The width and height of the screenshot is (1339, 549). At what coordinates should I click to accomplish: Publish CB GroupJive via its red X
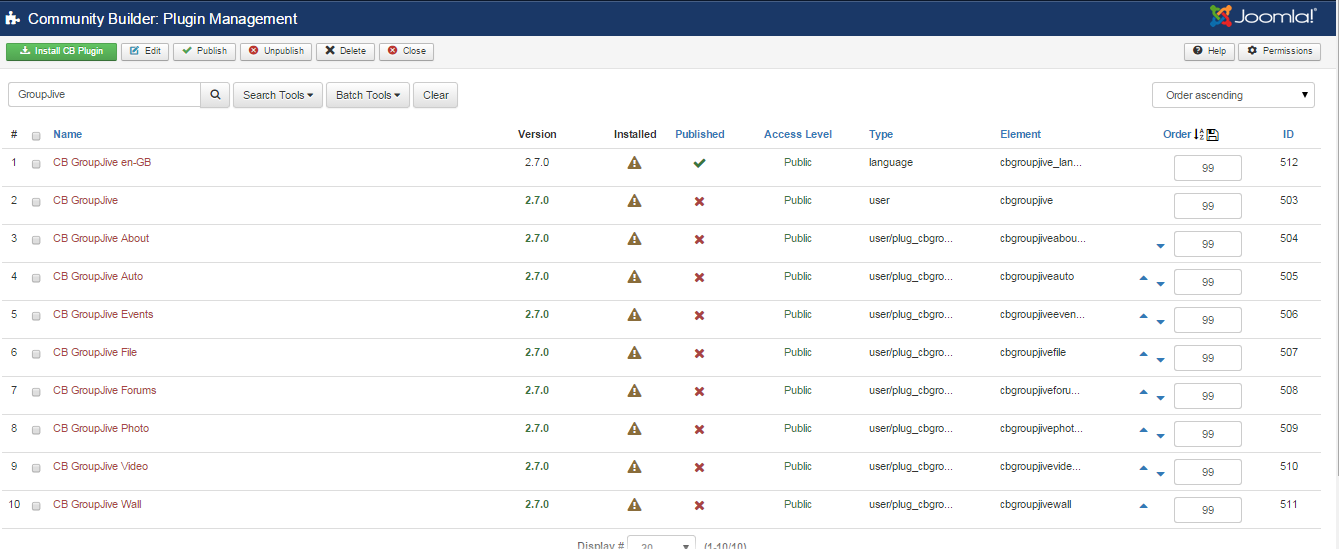point(699,201)
